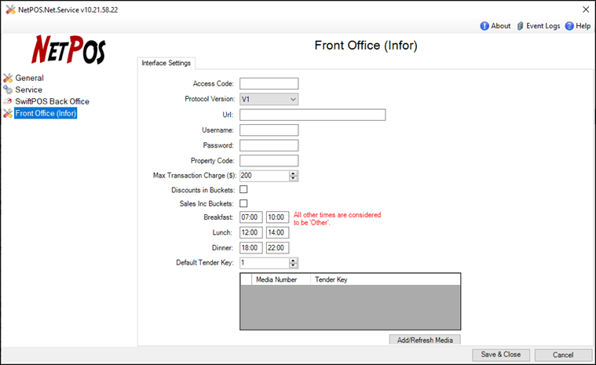
Task: Click the Max Transaction Charge spinner arrows
Action: [293, 176]
